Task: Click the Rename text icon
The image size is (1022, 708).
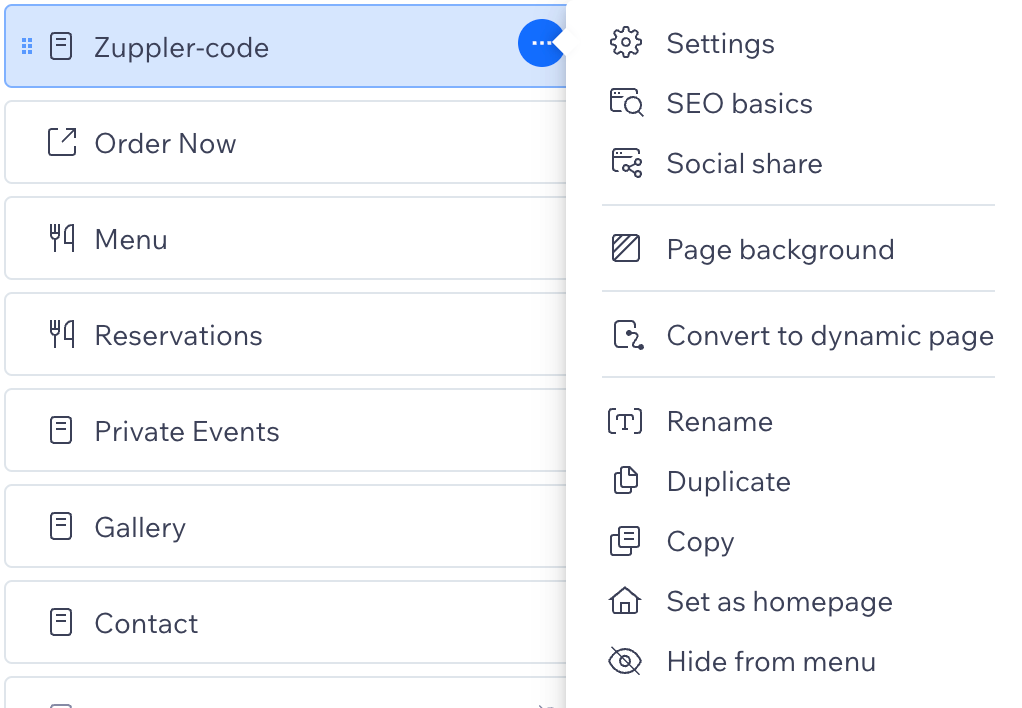Action: click(625, 421)
